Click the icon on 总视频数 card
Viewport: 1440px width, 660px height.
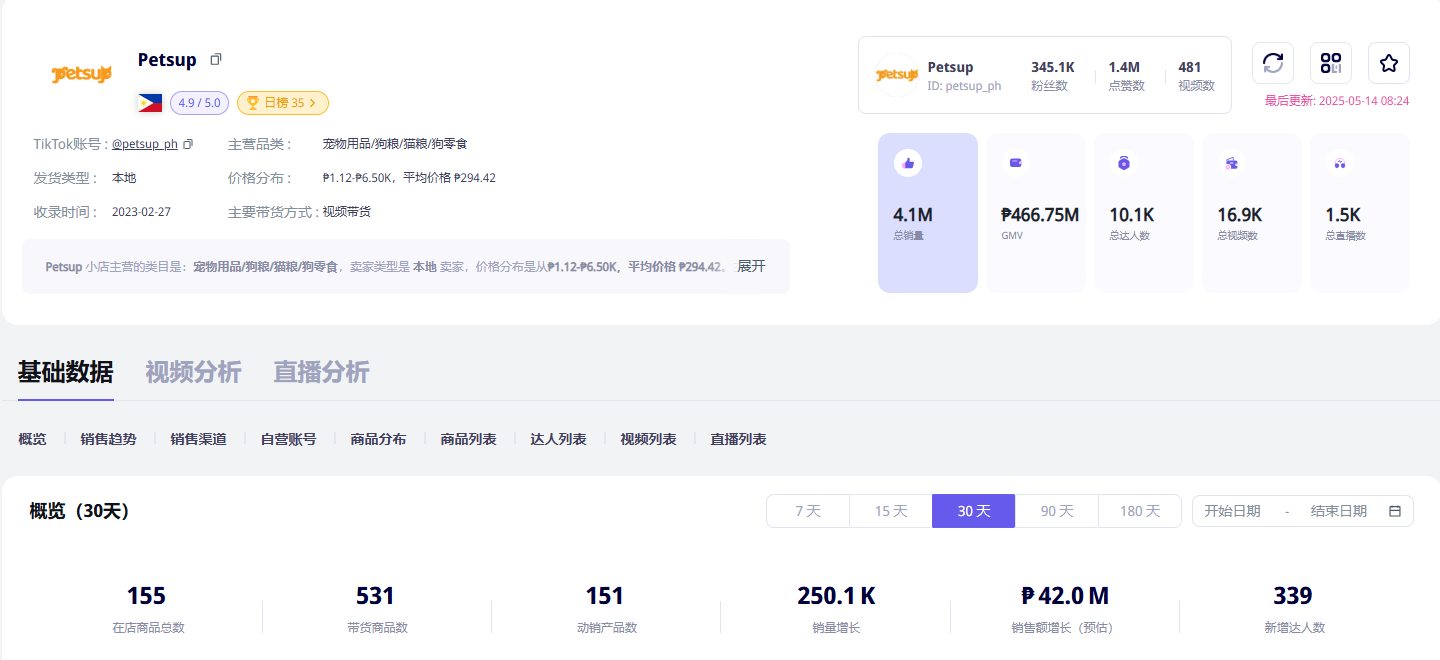pos(1231,163)
